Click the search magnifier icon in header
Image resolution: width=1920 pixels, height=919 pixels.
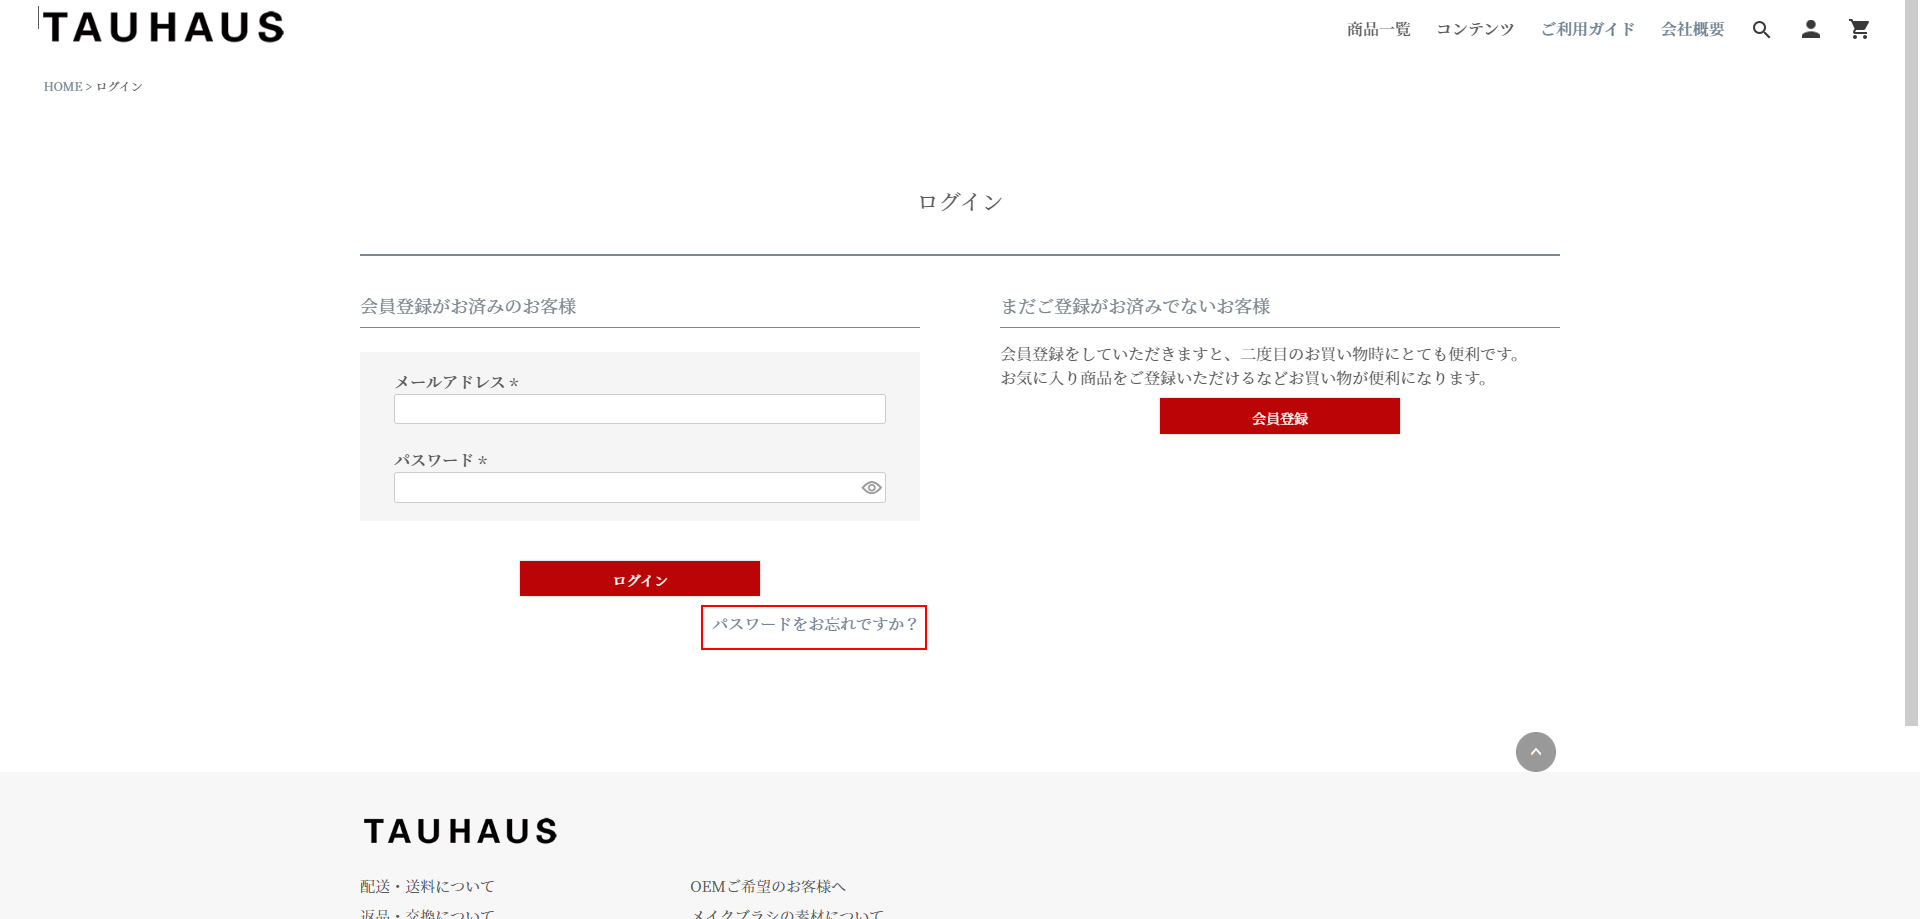[x=1761, y=30]
